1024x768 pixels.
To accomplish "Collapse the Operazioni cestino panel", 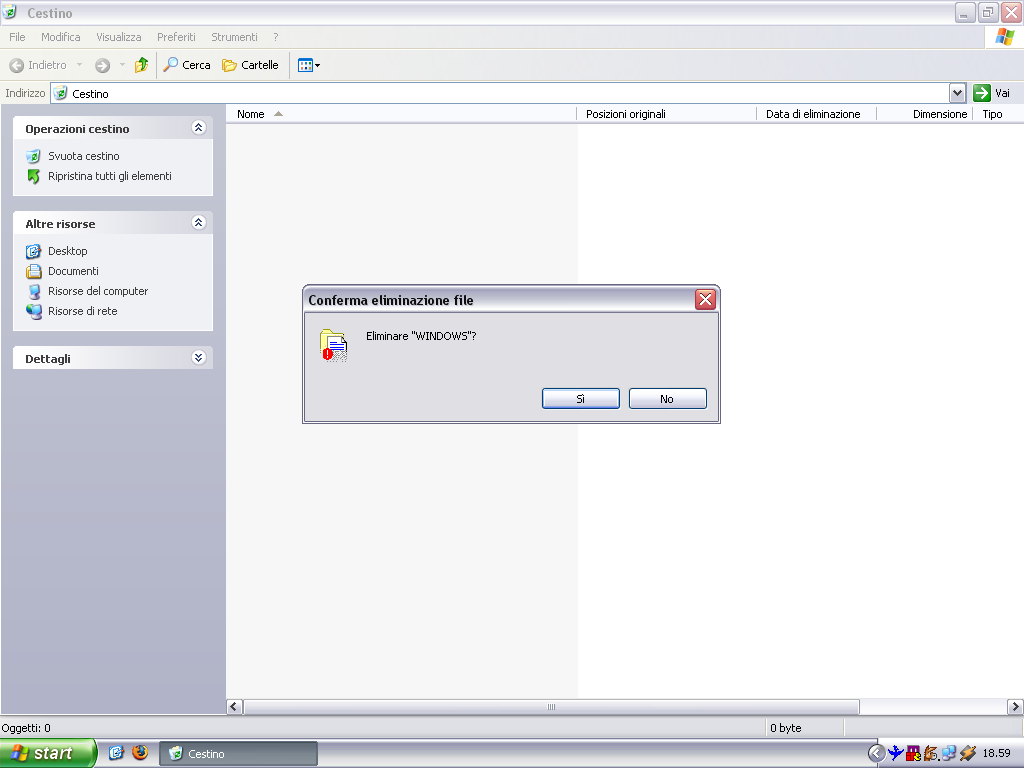I will (199, 128).
